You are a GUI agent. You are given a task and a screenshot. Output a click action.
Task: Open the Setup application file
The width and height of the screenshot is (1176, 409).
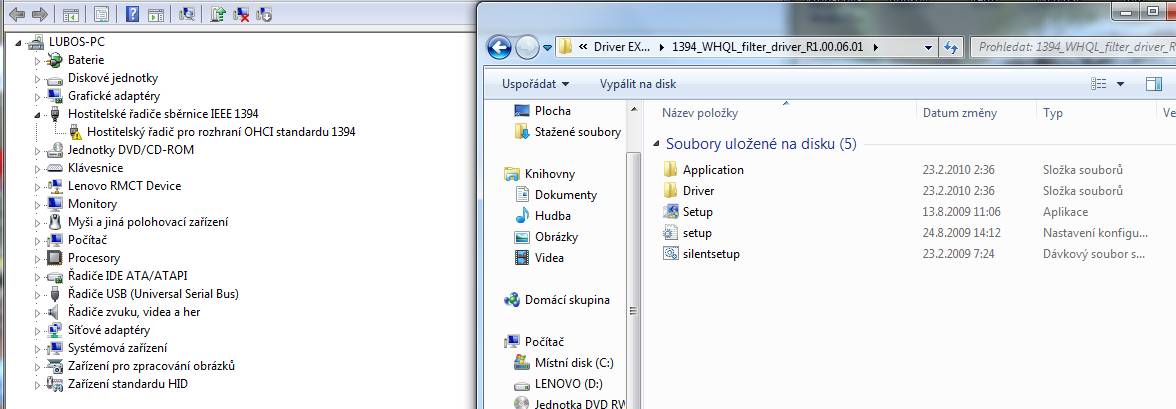coord(697,212)
